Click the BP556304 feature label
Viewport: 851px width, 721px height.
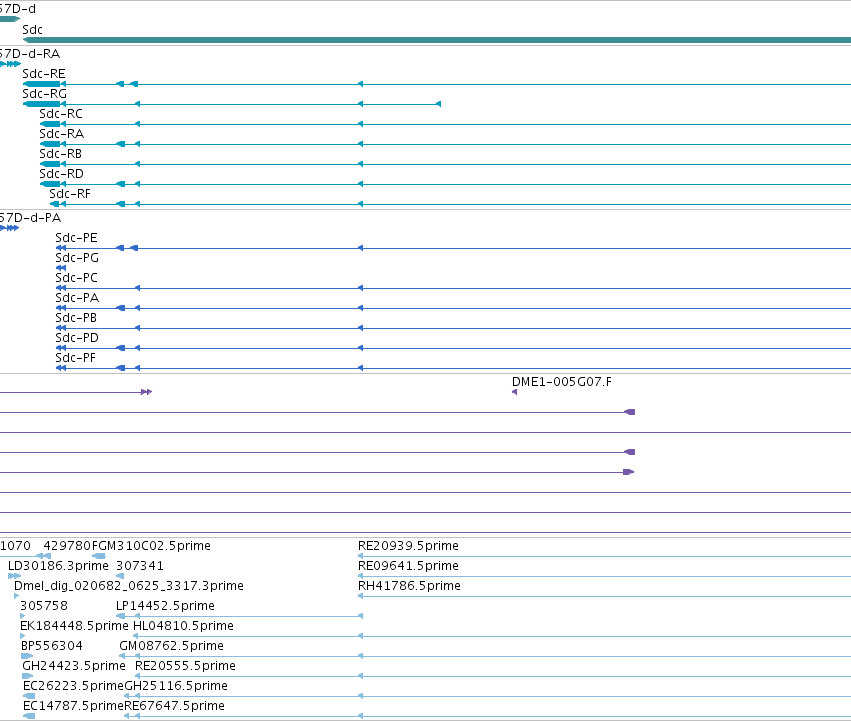point(52,646)
